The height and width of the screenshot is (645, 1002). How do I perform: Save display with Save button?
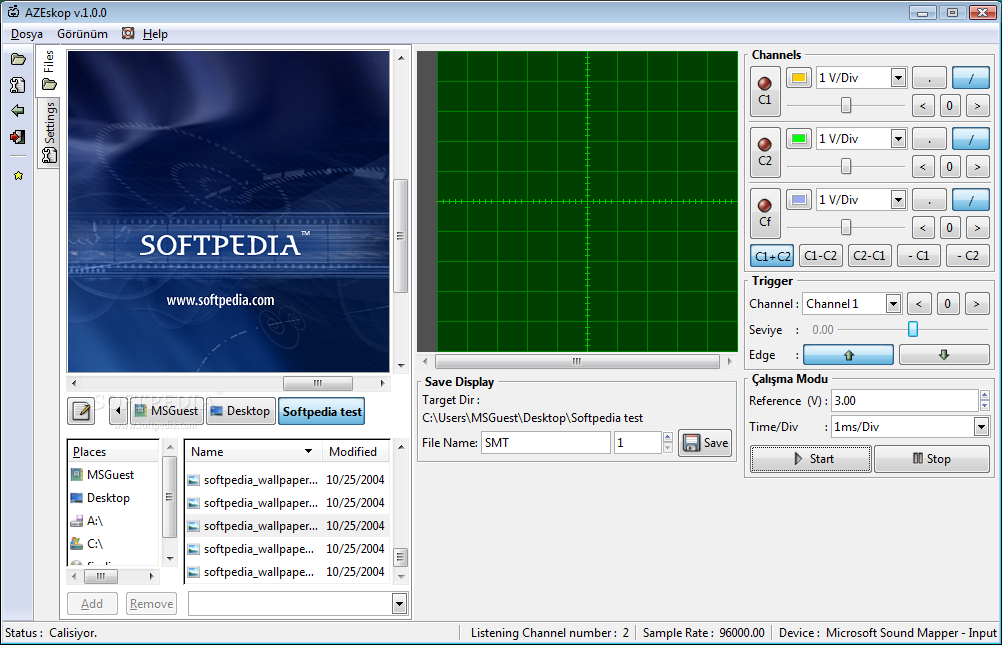coord(705,442)
